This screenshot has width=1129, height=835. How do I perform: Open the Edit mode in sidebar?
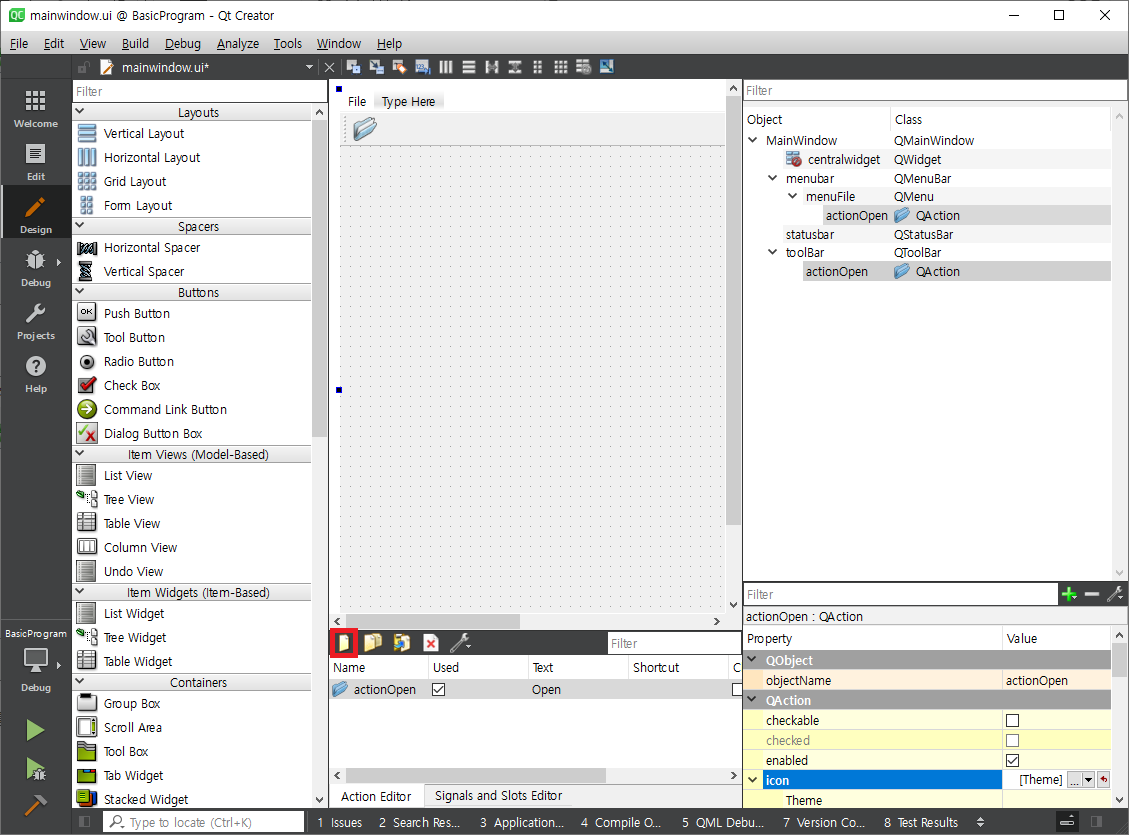pyautogui.click(x=36, y=162)
